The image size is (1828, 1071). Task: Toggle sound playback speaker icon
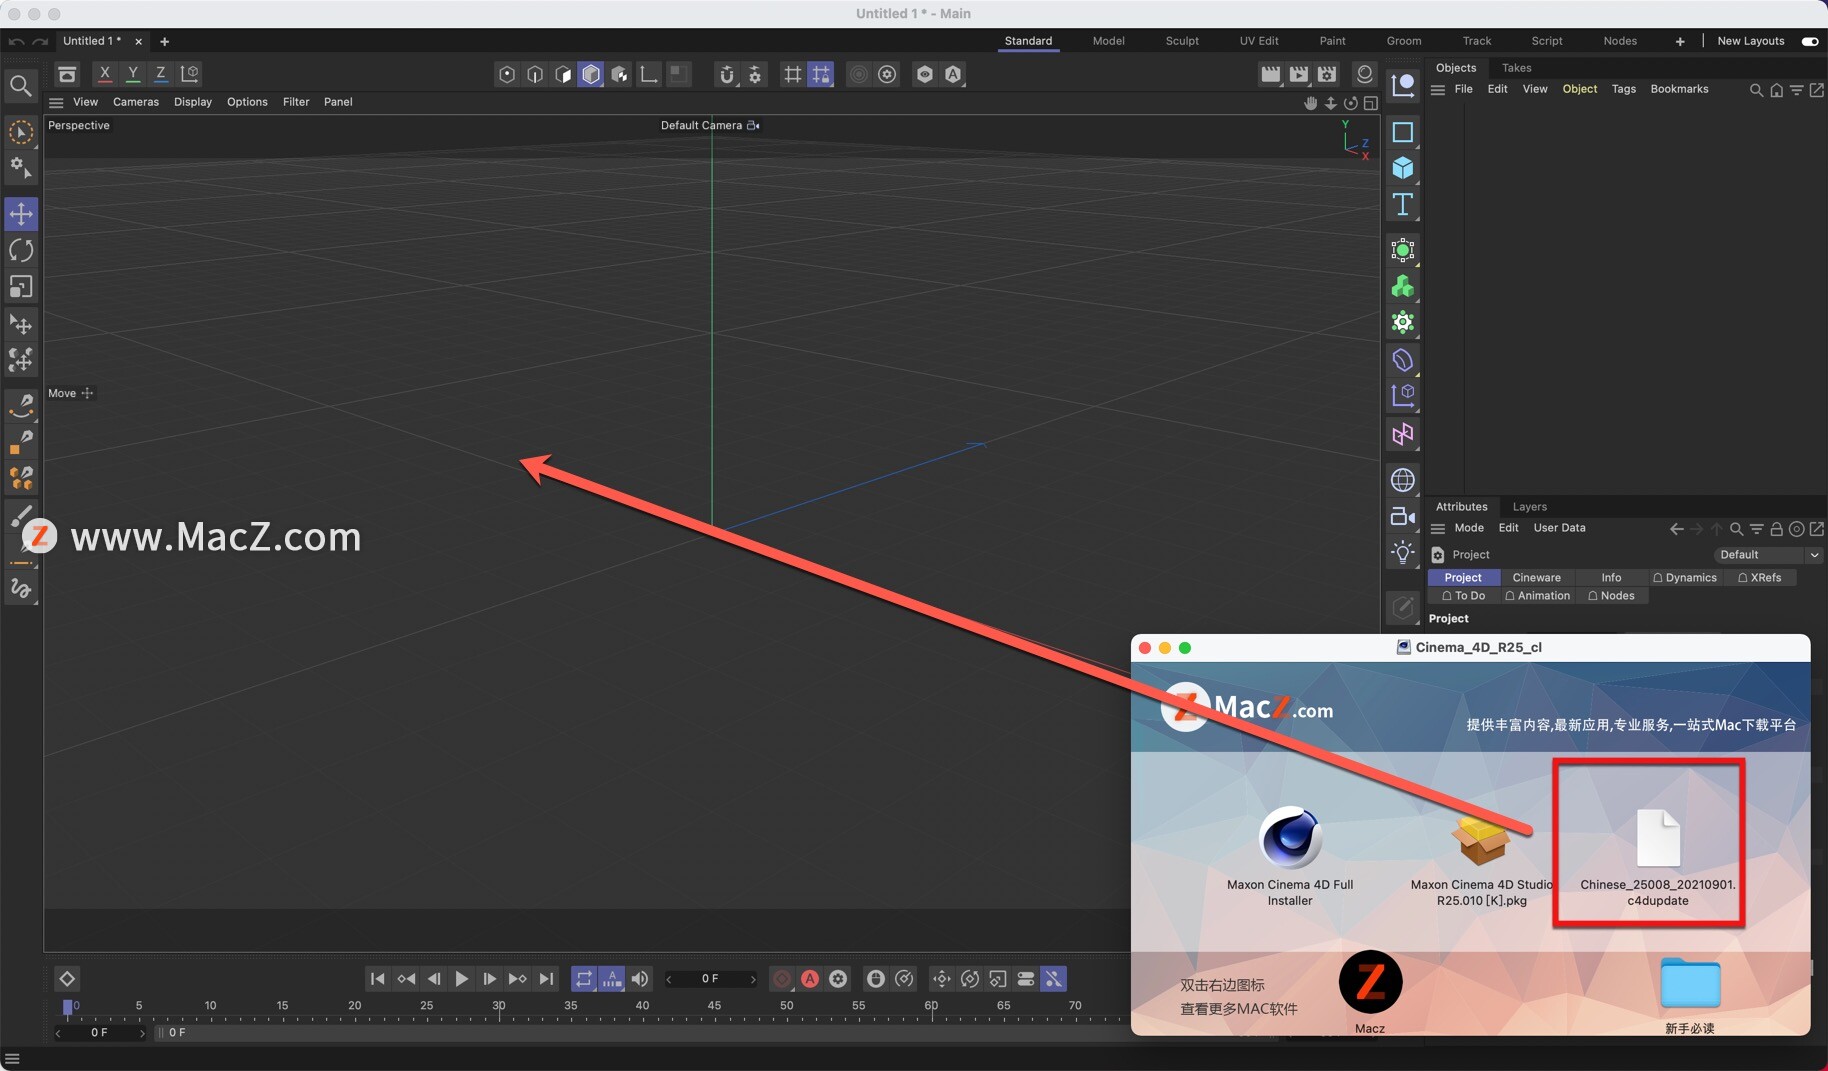tap(640, 979)
